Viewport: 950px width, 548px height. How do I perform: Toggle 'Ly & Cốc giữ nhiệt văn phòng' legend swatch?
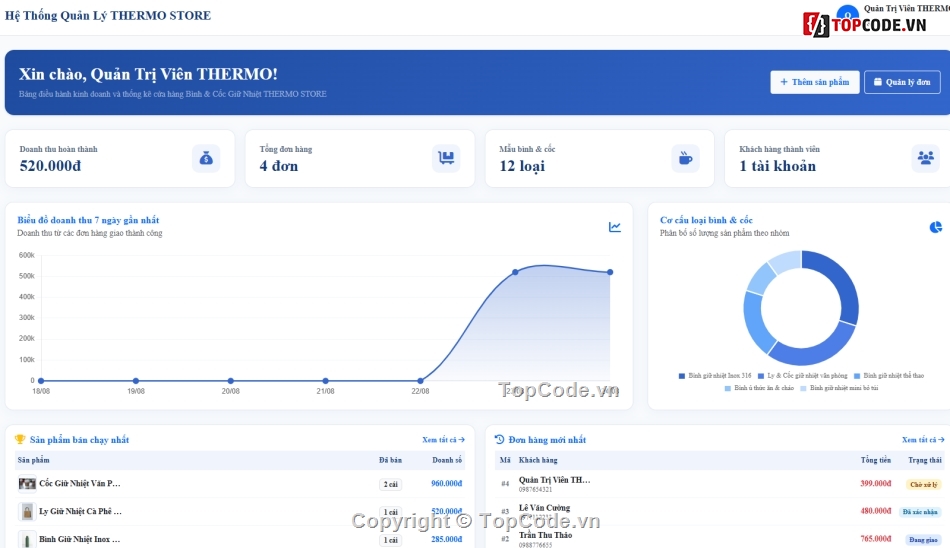761,376
